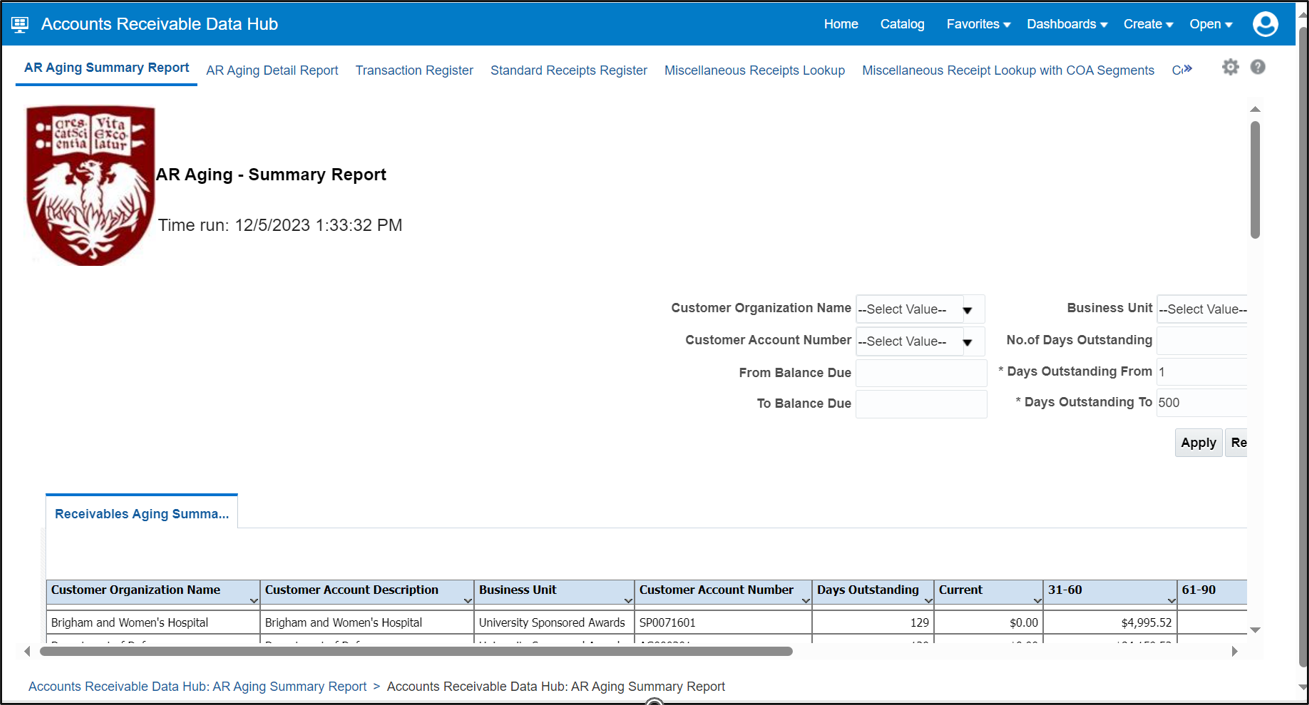Click Accounts Receivable Data Hub title
Image resolution: width=1309 pixels, height=705 pixels.
pos(160,24)
